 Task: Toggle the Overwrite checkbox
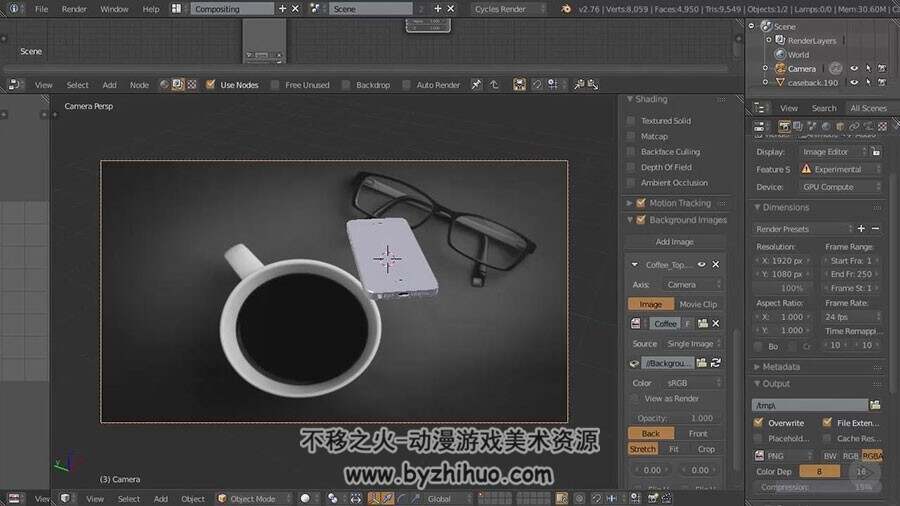click(758, 423)
